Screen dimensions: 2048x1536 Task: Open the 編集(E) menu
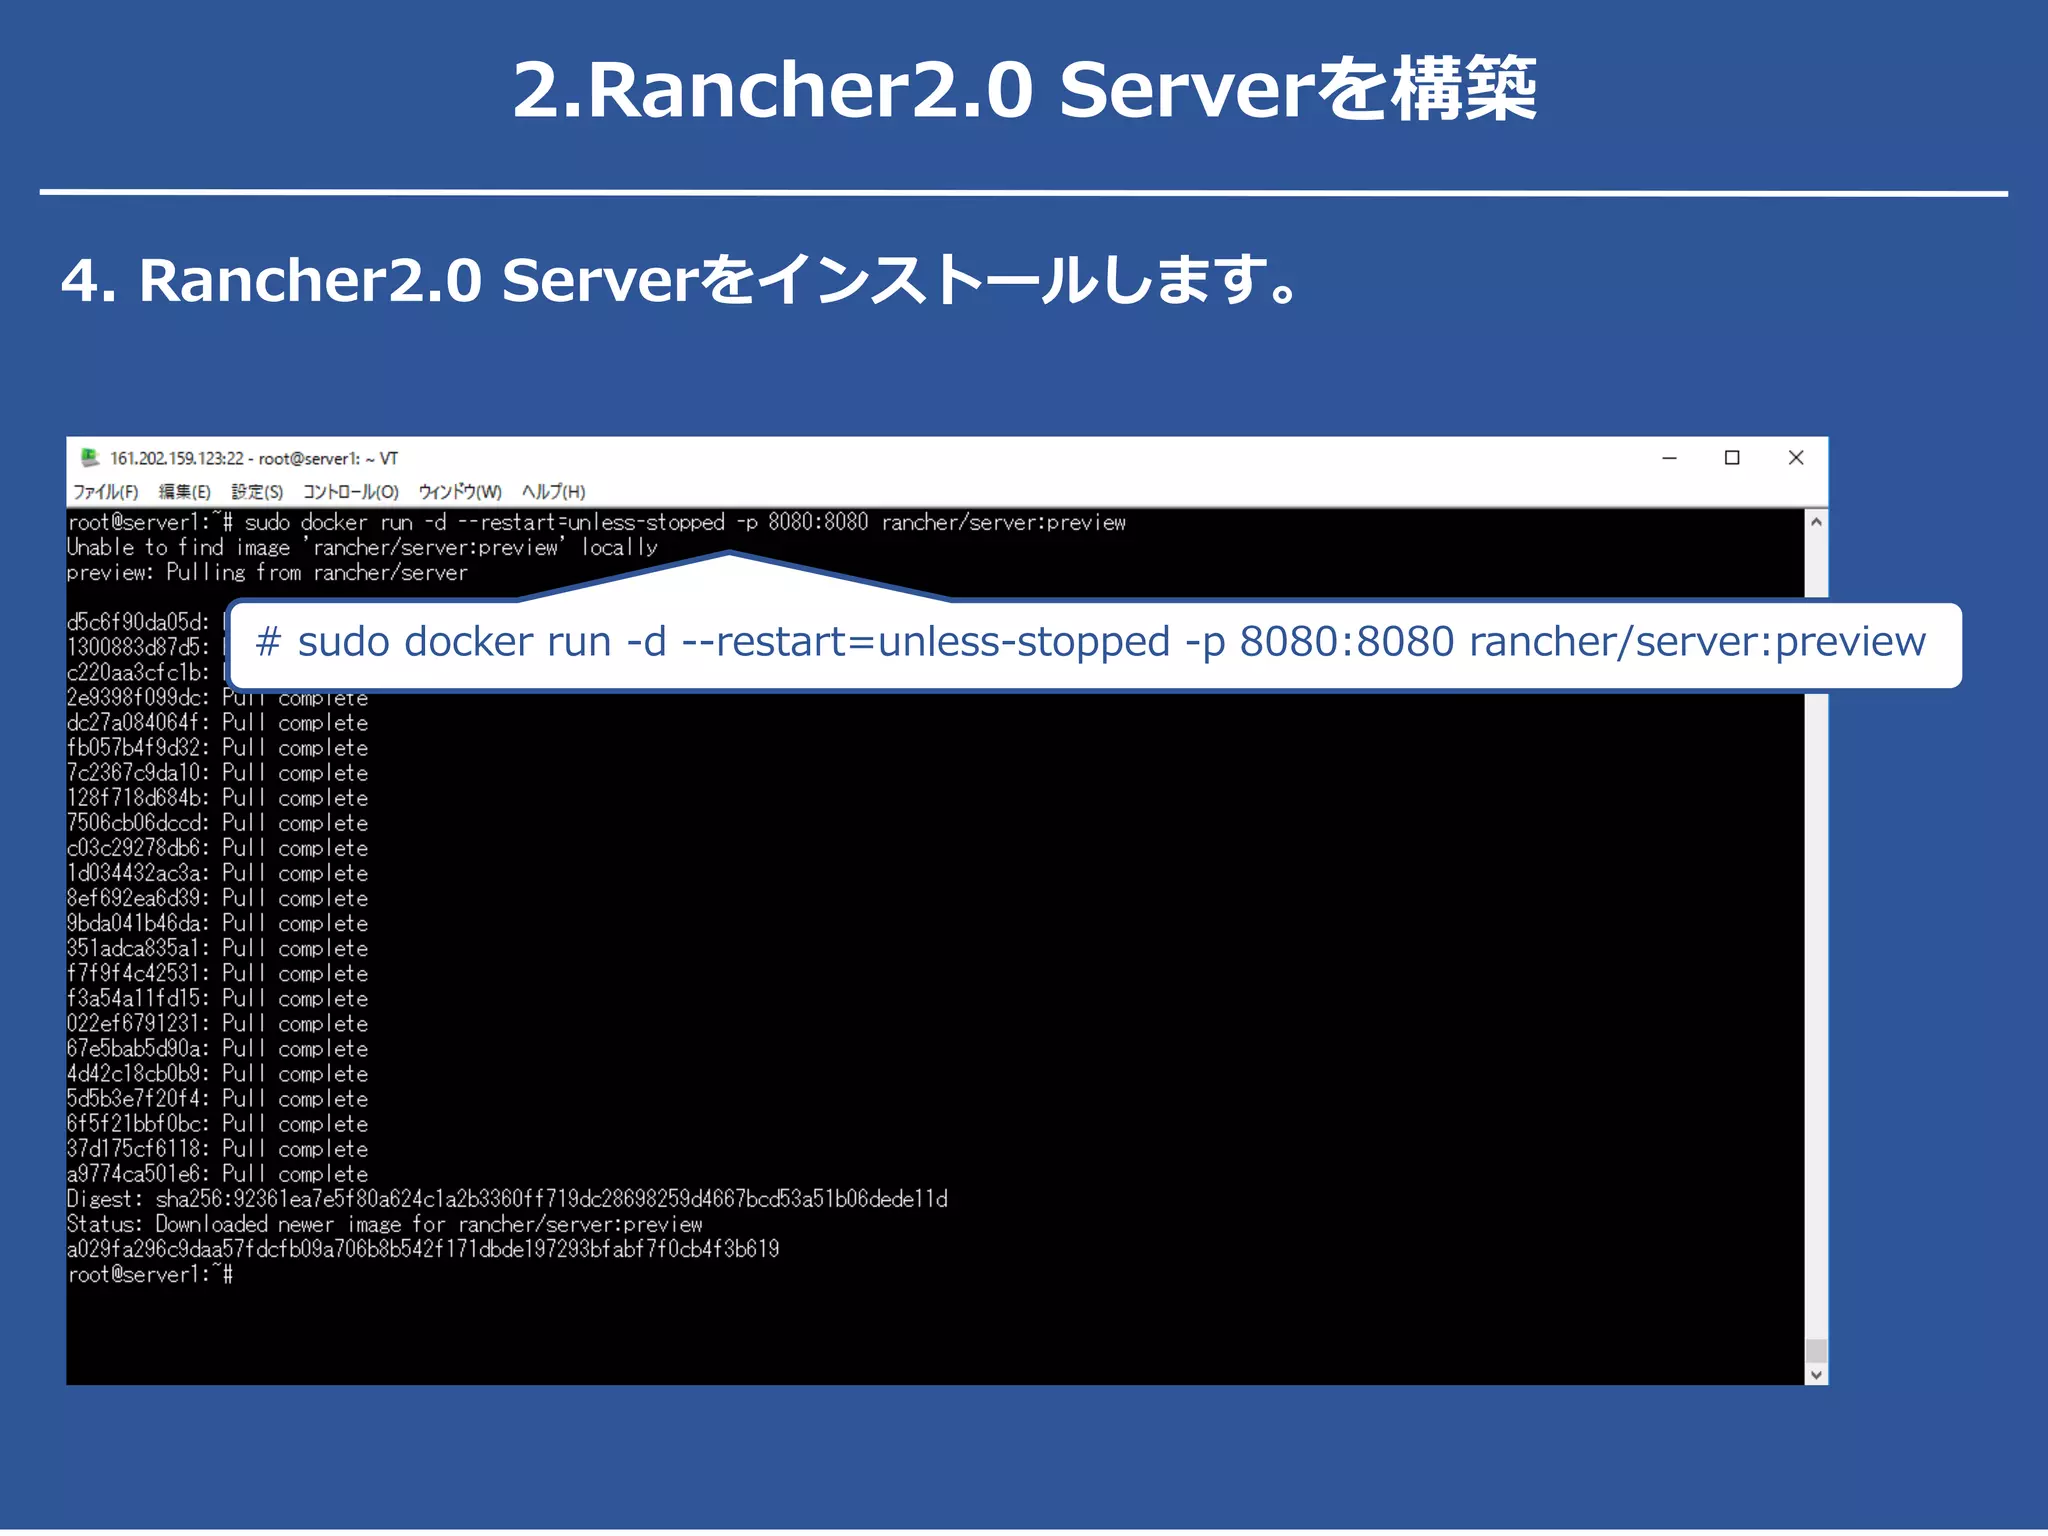click(185, 491)
